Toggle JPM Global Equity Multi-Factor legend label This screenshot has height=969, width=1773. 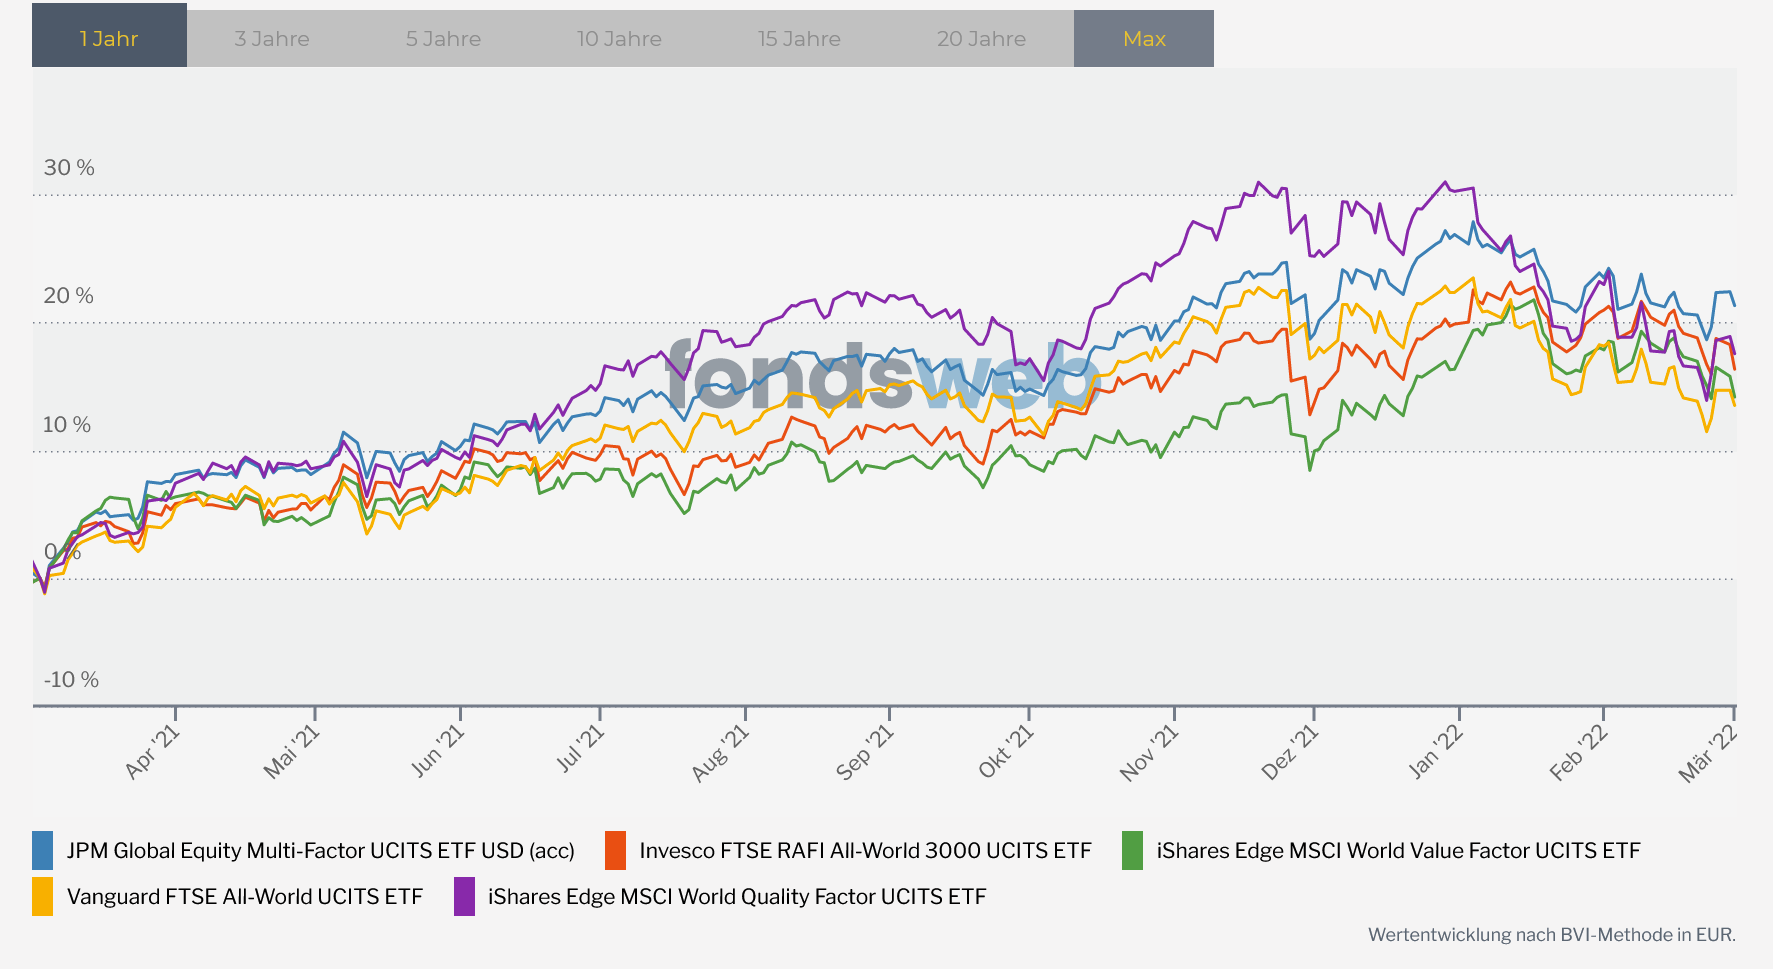[320, 851]
